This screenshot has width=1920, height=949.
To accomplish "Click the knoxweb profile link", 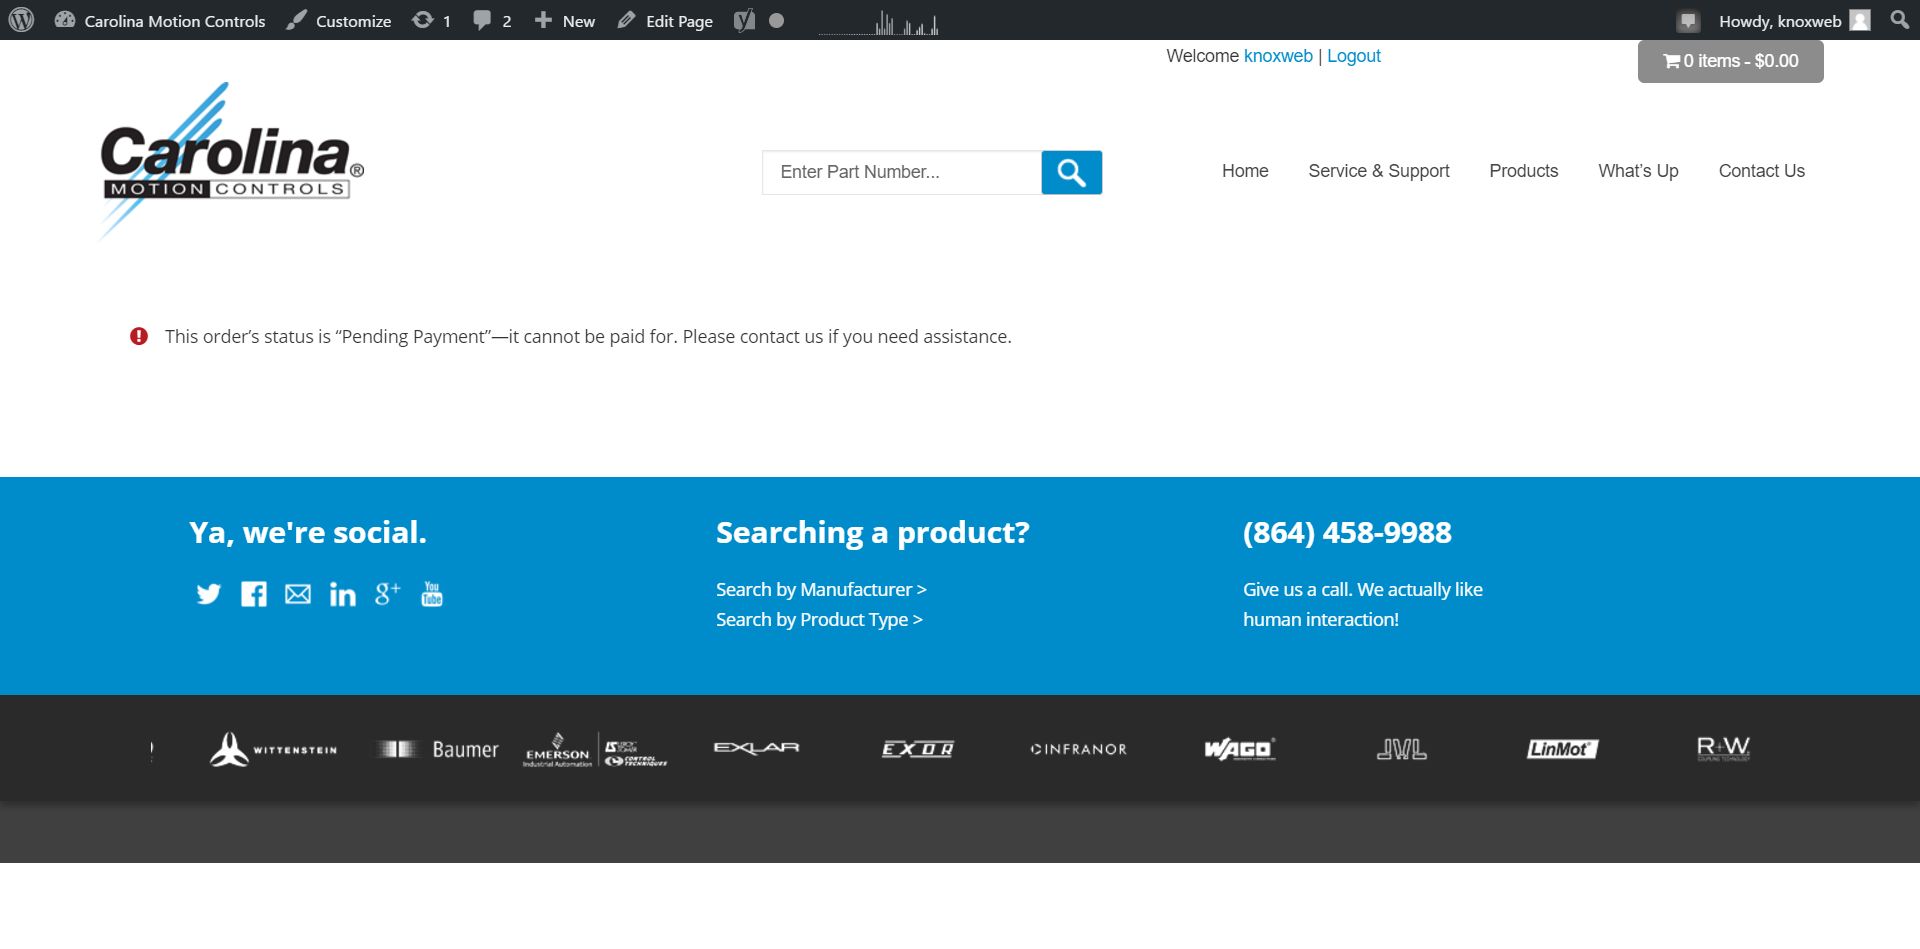I will coord(1278,56).
